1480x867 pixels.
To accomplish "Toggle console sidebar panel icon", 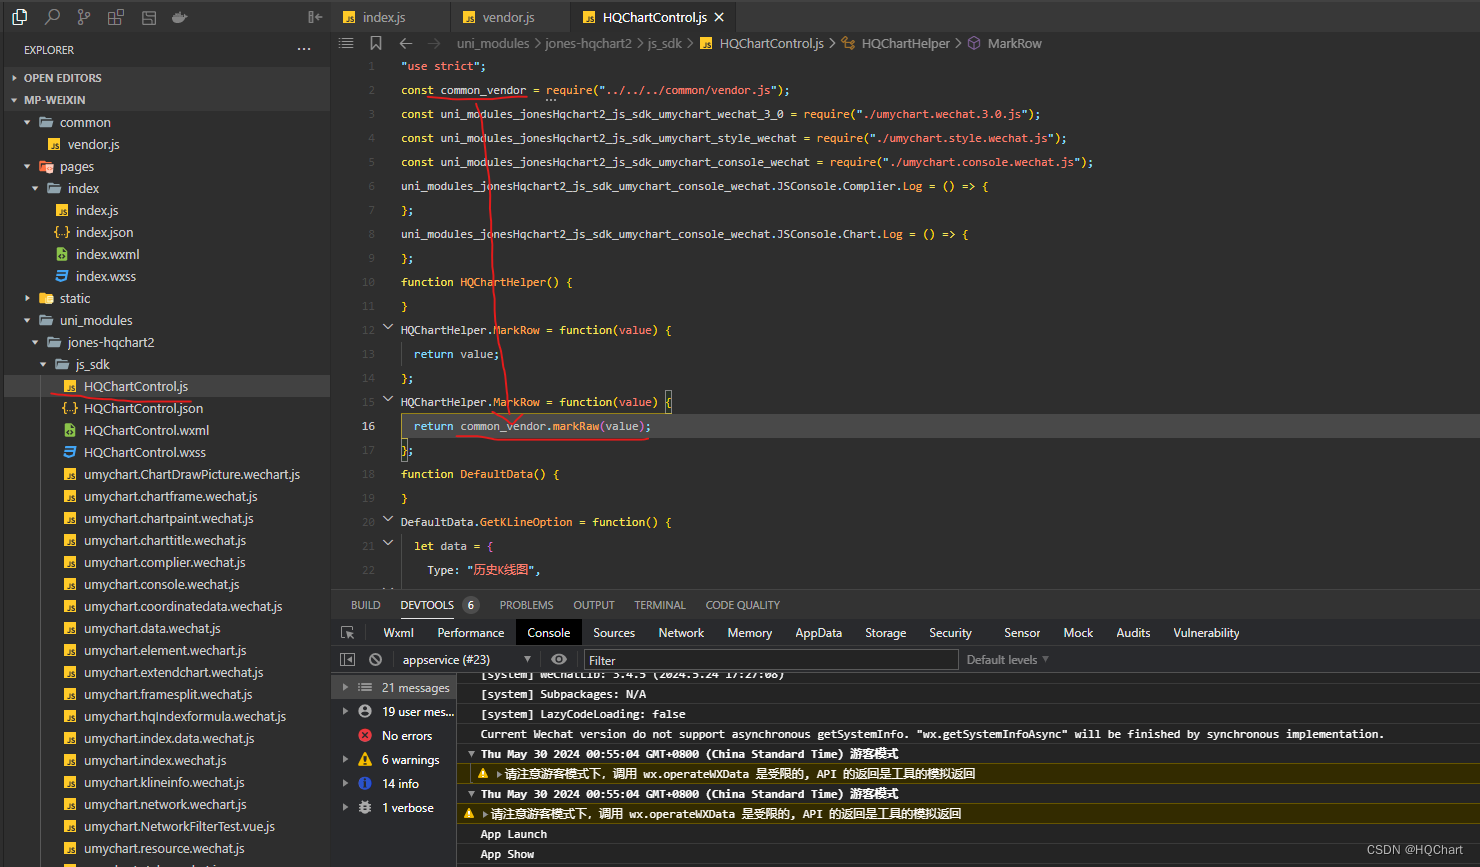I will coord(348,660).
